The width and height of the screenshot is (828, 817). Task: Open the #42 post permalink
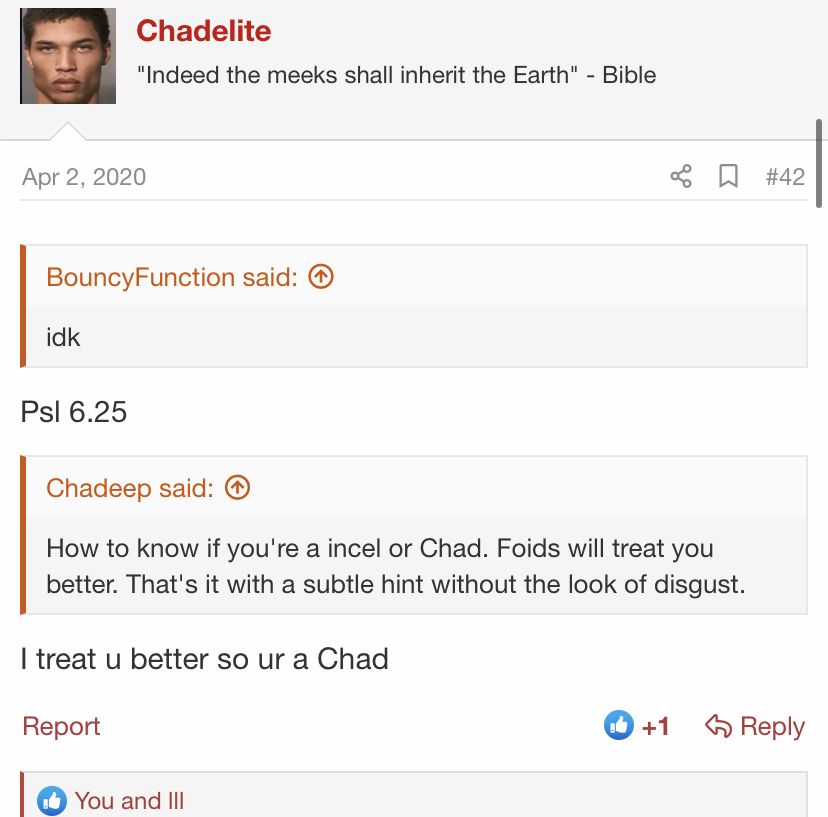(x=785, y=177)
